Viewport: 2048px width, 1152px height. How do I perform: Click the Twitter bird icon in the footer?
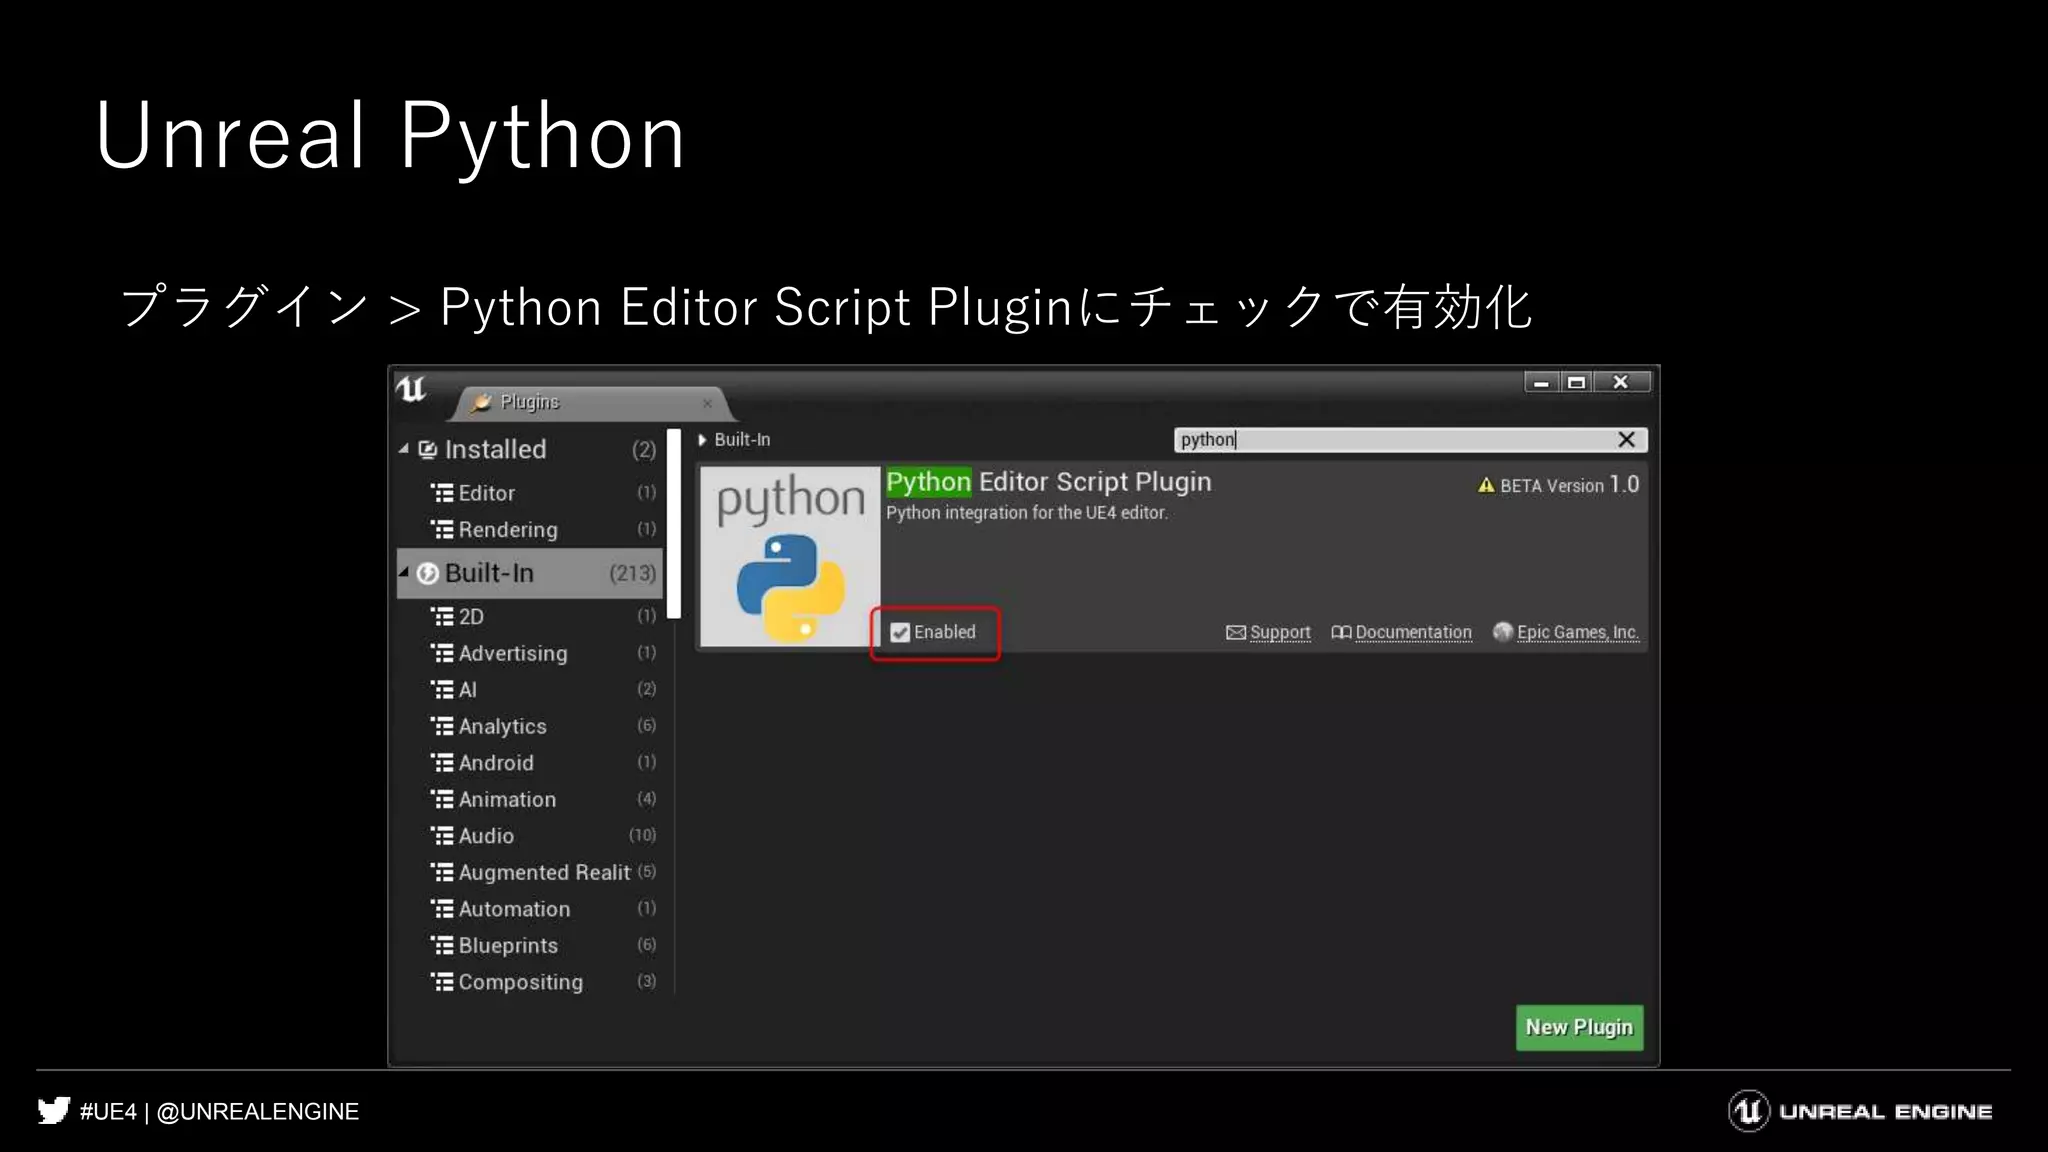(x=54, y=1111)
